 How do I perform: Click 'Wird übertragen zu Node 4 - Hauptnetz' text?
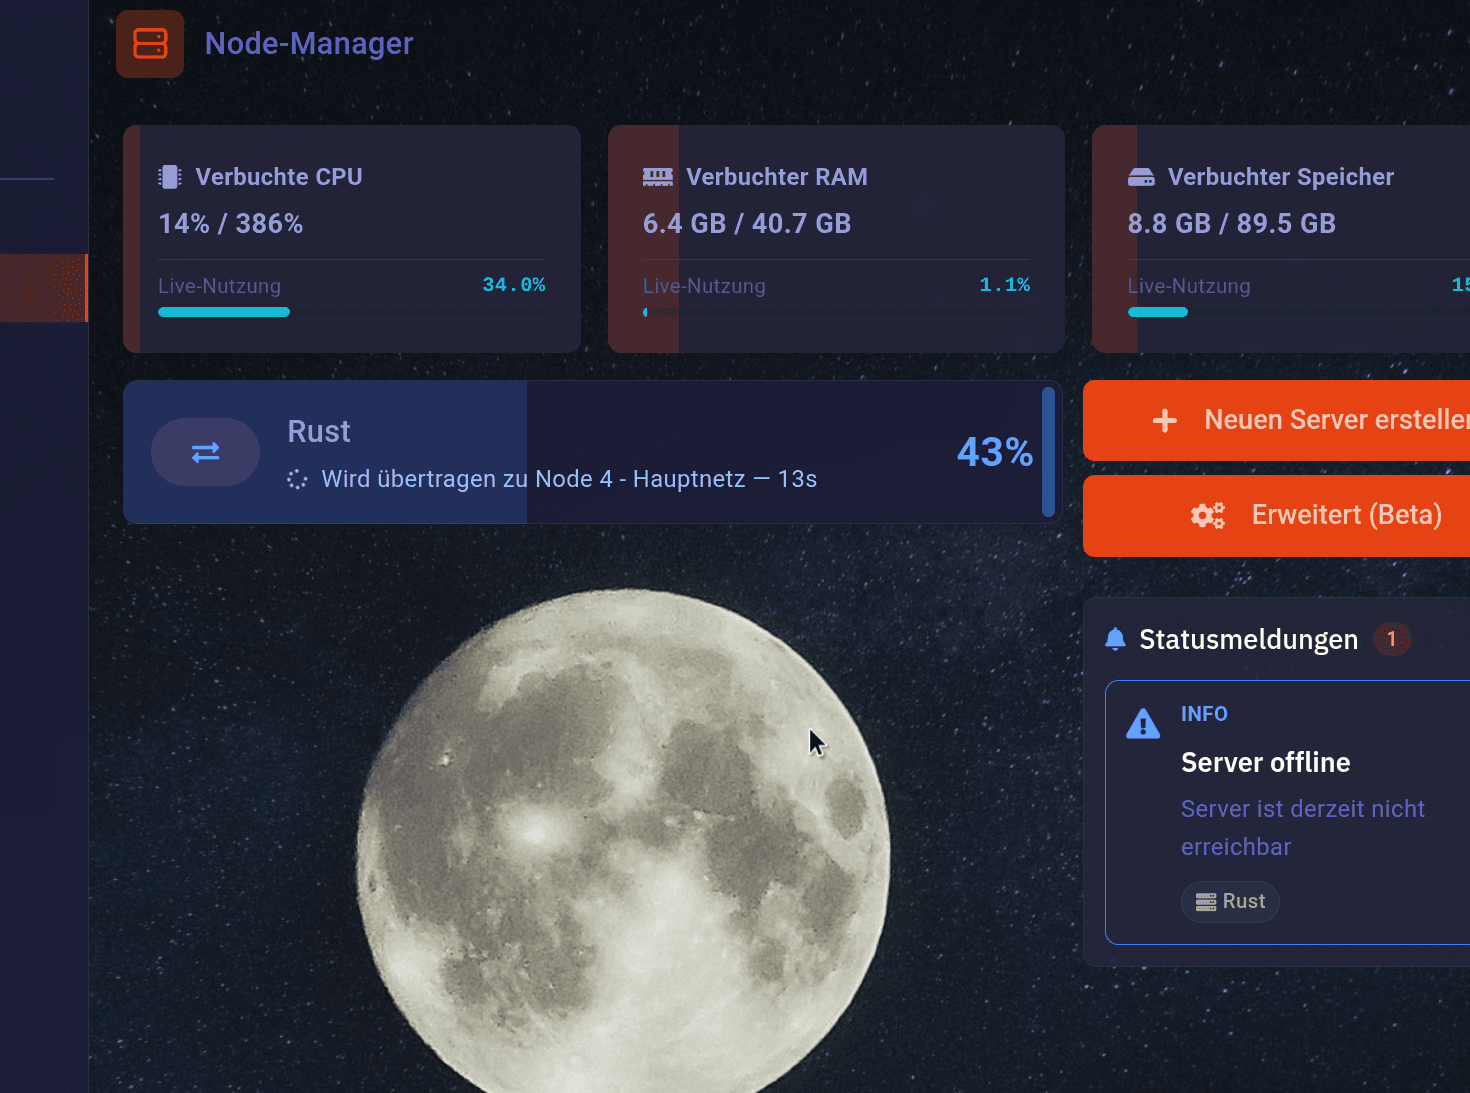533,479
